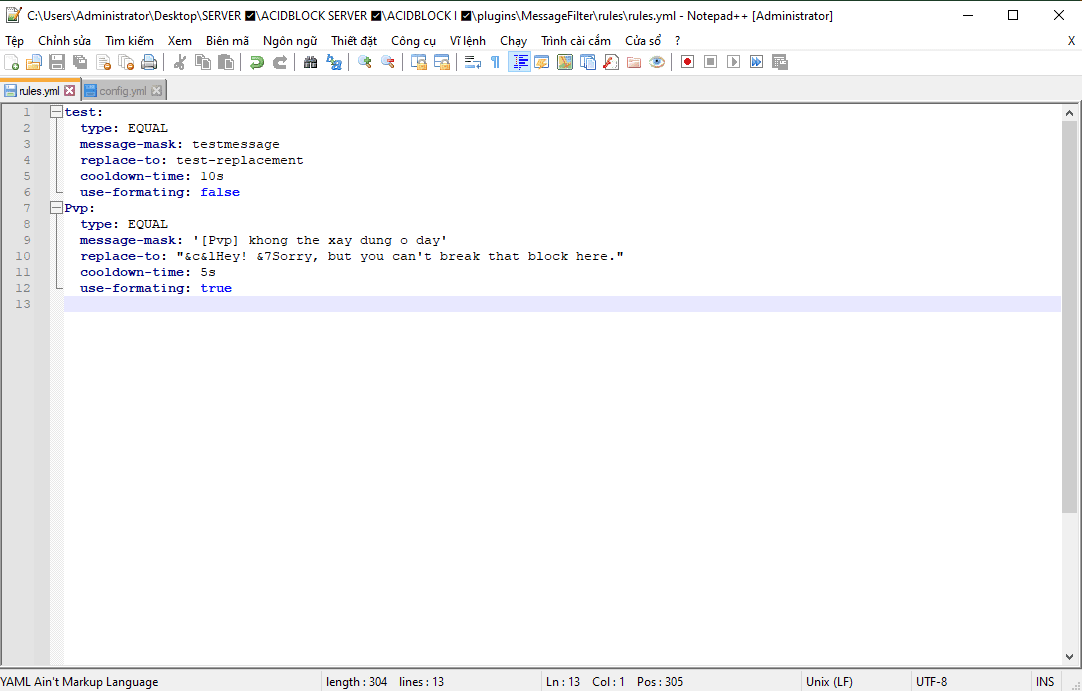This screenshot has width=1082, height=691.
Task: Start macro recording with red record icon
Action: (x=687, y=62)
